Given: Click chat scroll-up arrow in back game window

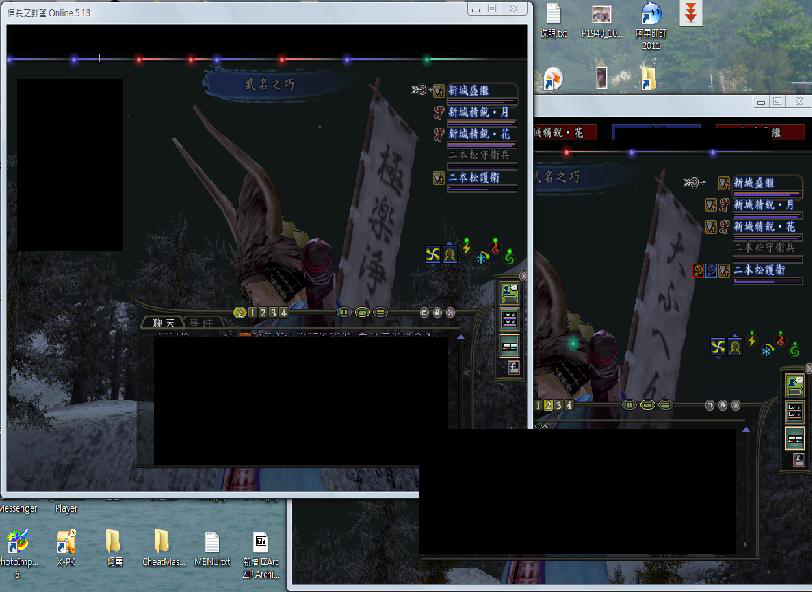Looking at the screenshot, I should [x=746, y=430].
